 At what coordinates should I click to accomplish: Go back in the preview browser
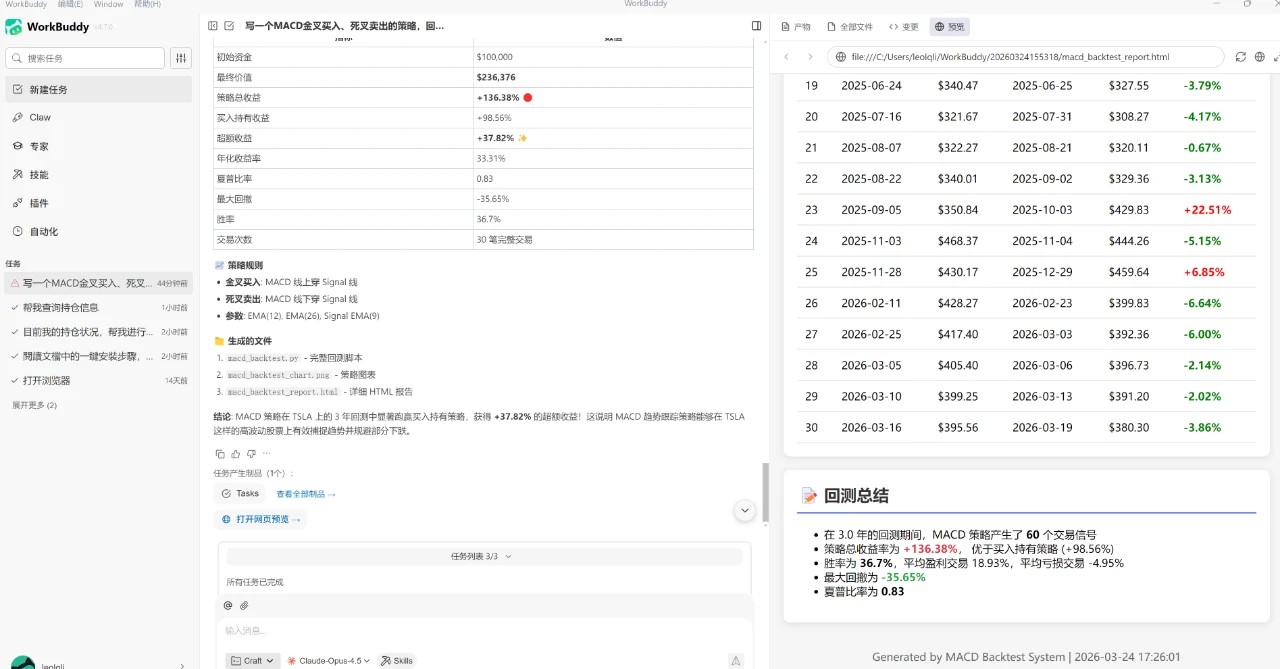787,57
